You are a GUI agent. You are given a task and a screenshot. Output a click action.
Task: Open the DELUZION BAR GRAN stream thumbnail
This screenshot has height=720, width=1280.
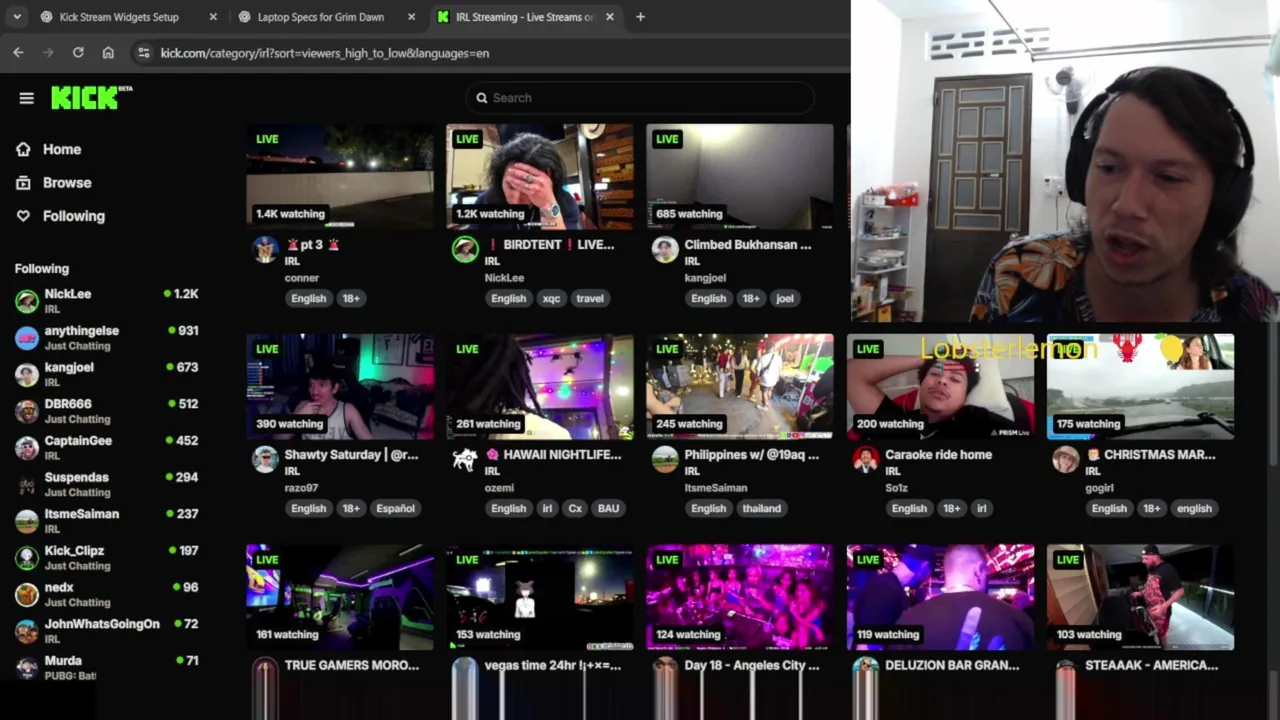[x=940, y=597]
